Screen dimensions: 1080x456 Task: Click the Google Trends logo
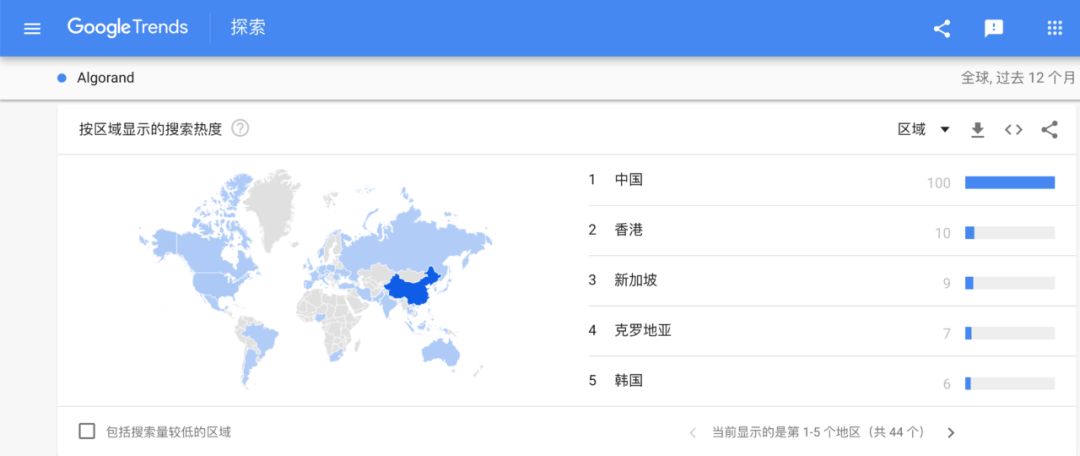pos(127,28)
